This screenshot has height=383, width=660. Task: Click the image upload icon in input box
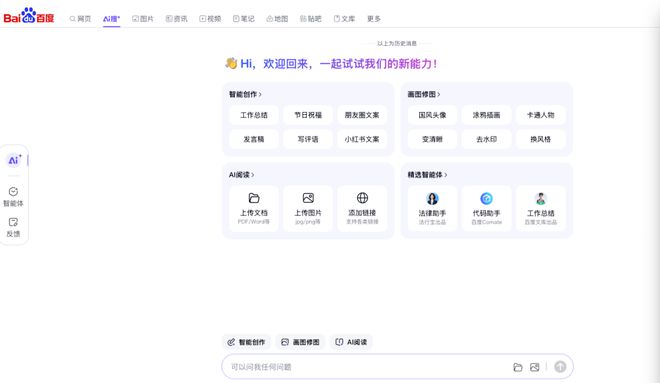[x=535, y=367]
